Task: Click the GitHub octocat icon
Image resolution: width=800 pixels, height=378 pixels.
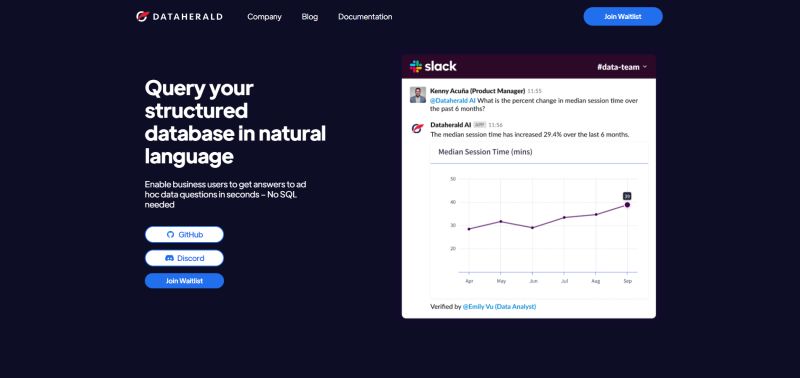Action: click(x=170, y=235)
